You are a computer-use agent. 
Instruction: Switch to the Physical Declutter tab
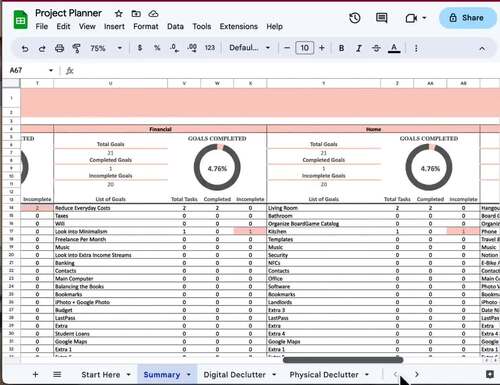tap(324, 375)
